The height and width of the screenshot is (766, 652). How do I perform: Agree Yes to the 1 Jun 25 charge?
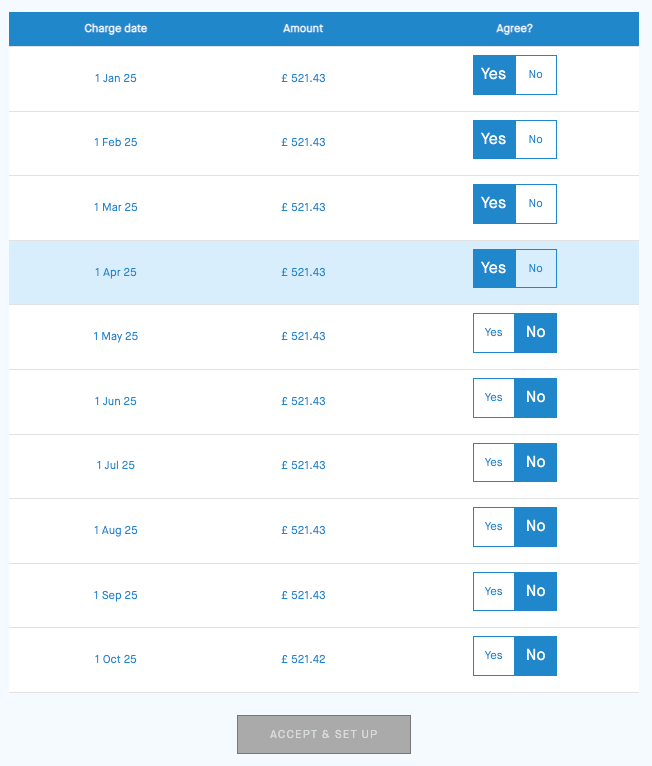(x=493, y=398)
